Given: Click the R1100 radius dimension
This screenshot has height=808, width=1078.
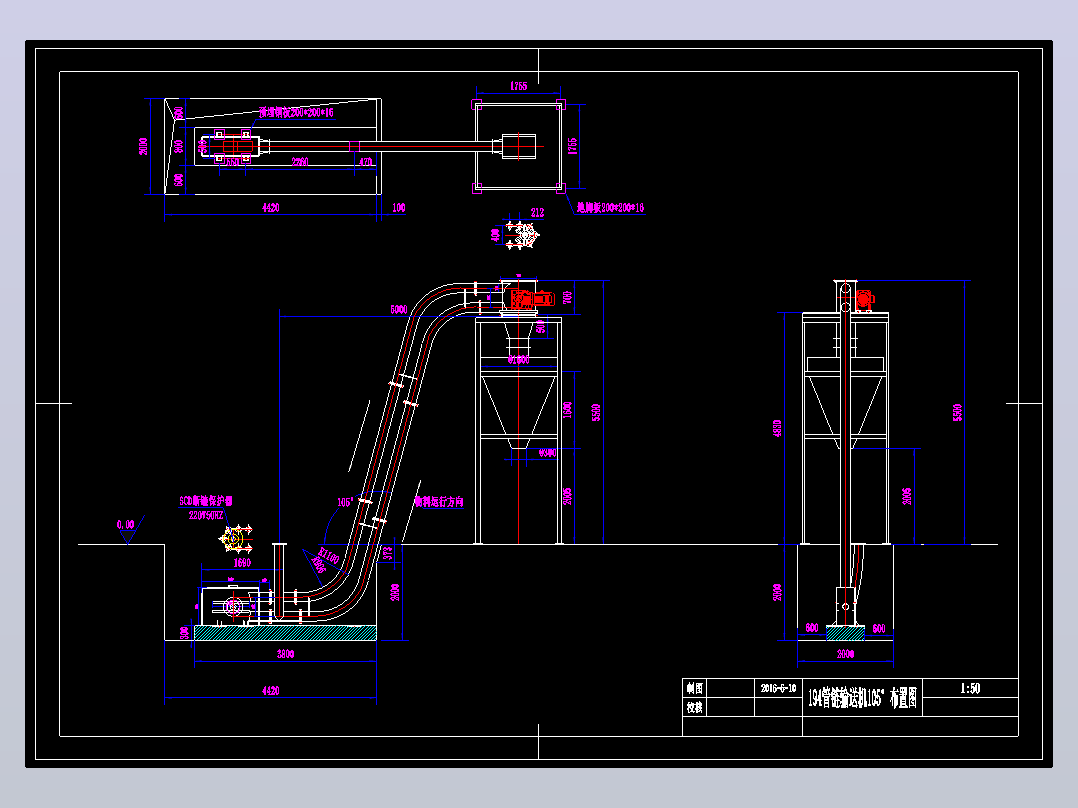Looking at the screenshot, I should pos(329,556).
